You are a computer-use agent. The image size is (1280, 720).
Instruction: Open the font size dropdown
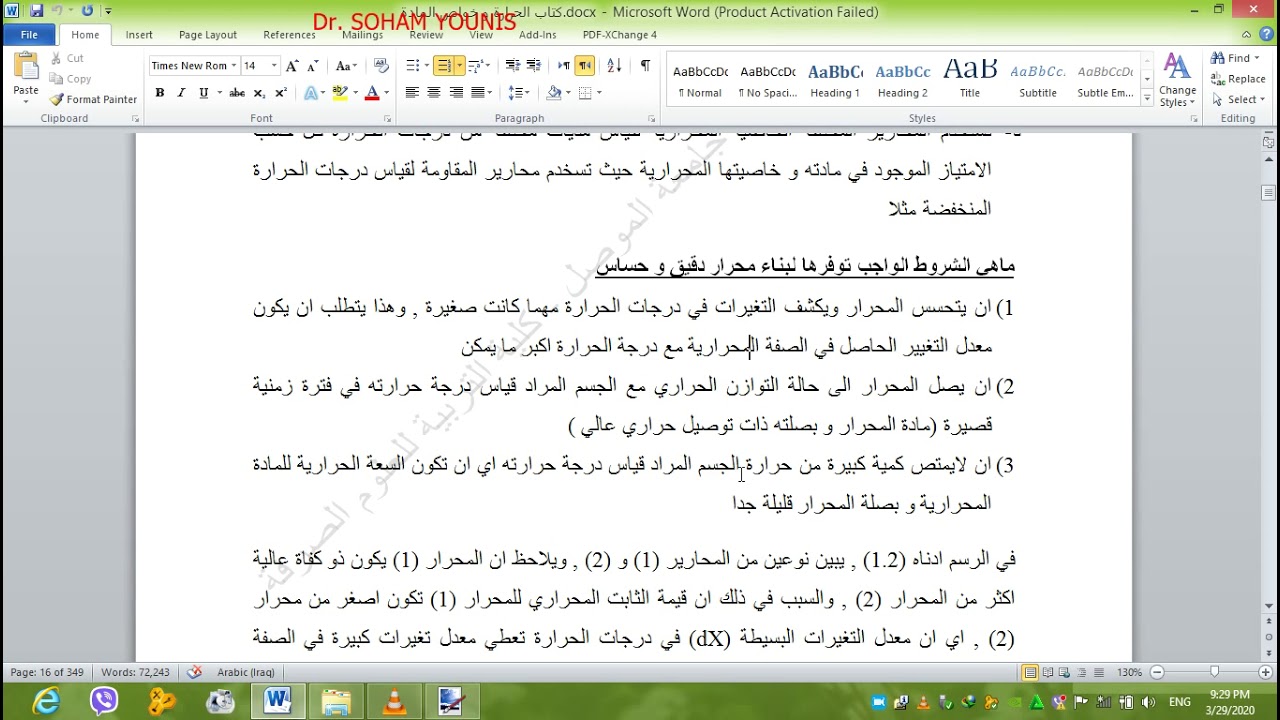tap(274, 66)
